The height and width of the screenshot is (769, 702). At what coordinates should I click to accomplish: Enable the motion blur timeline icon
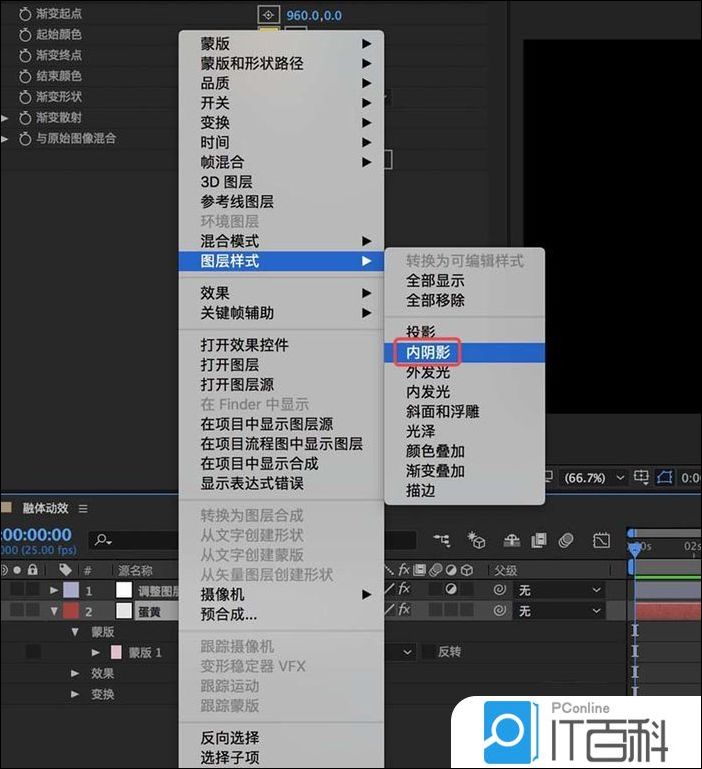[x=566, y=540]
